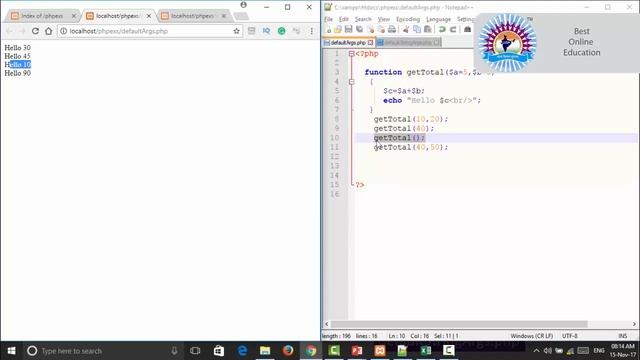The width and height of the screenshot is (640, 360).
Task: Click green circular extension icon in Chrome
Action: pyautogui.click(x=282, y=31)
